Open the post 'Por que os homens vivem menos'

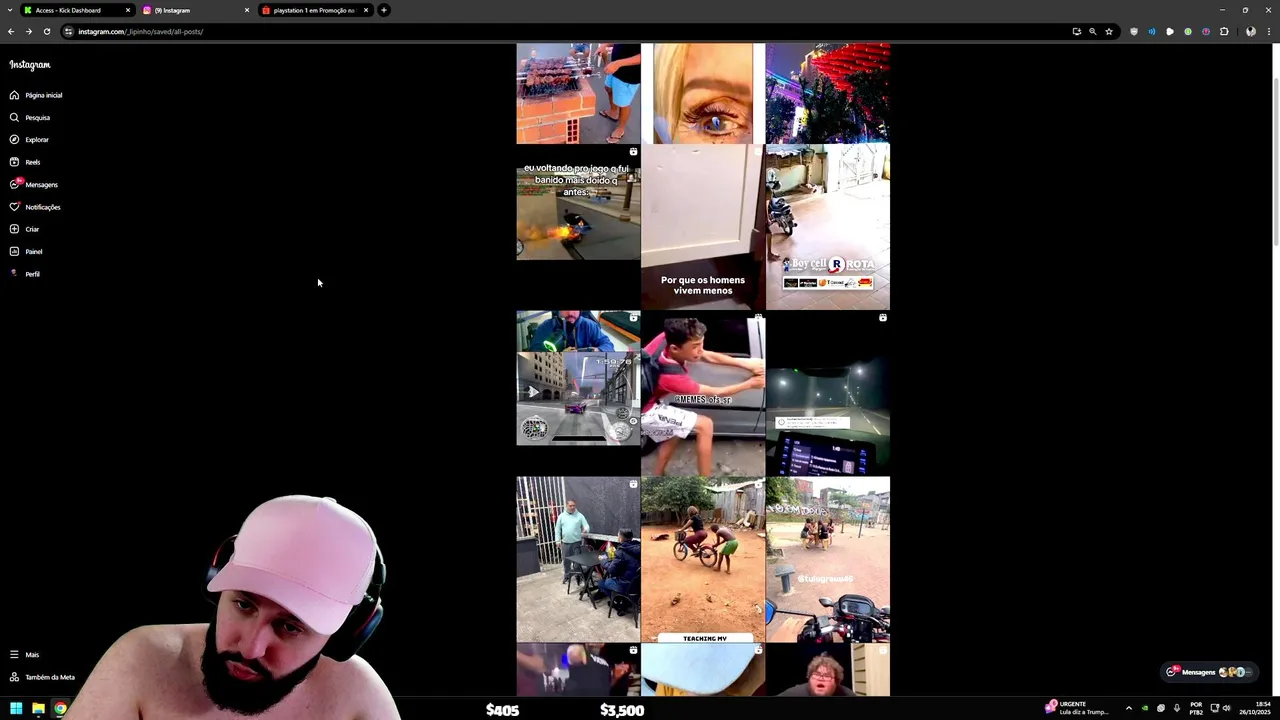(x=702, y=227)
